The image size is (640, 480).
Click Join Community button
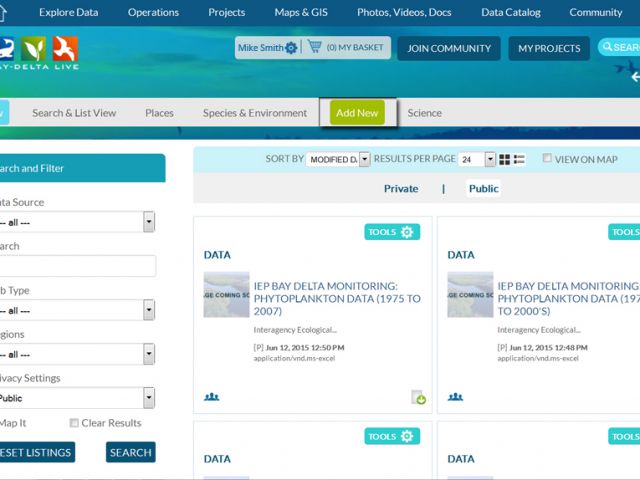pyautogui.click(x=449, y=48)
